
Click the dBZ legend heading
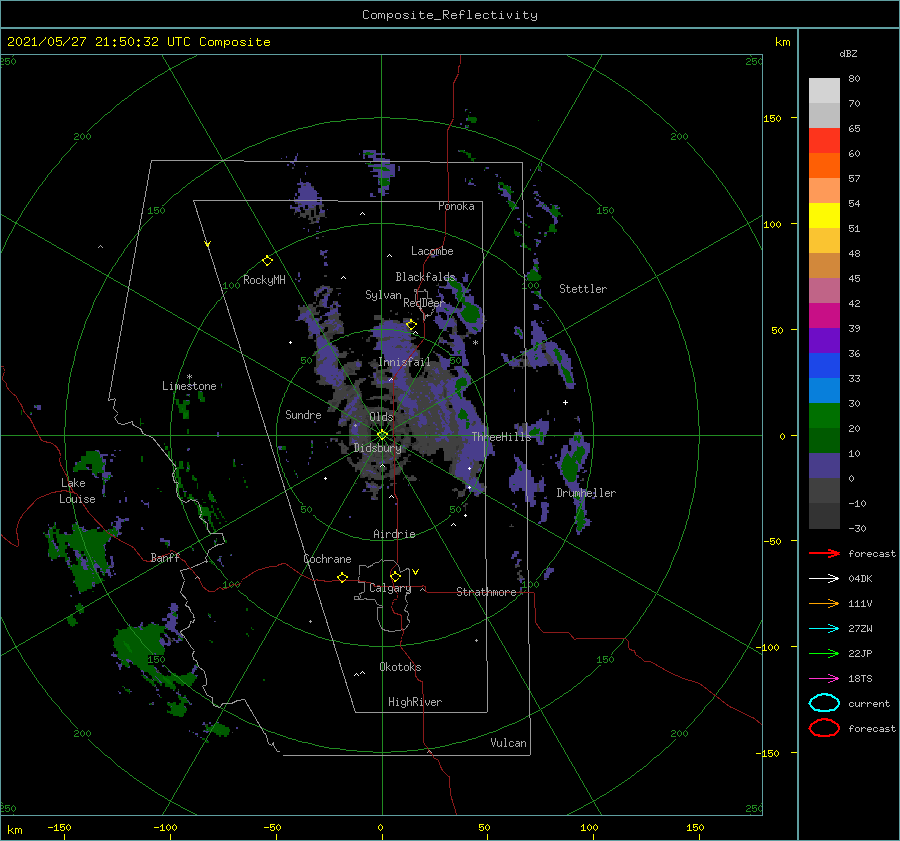[848, 53]
